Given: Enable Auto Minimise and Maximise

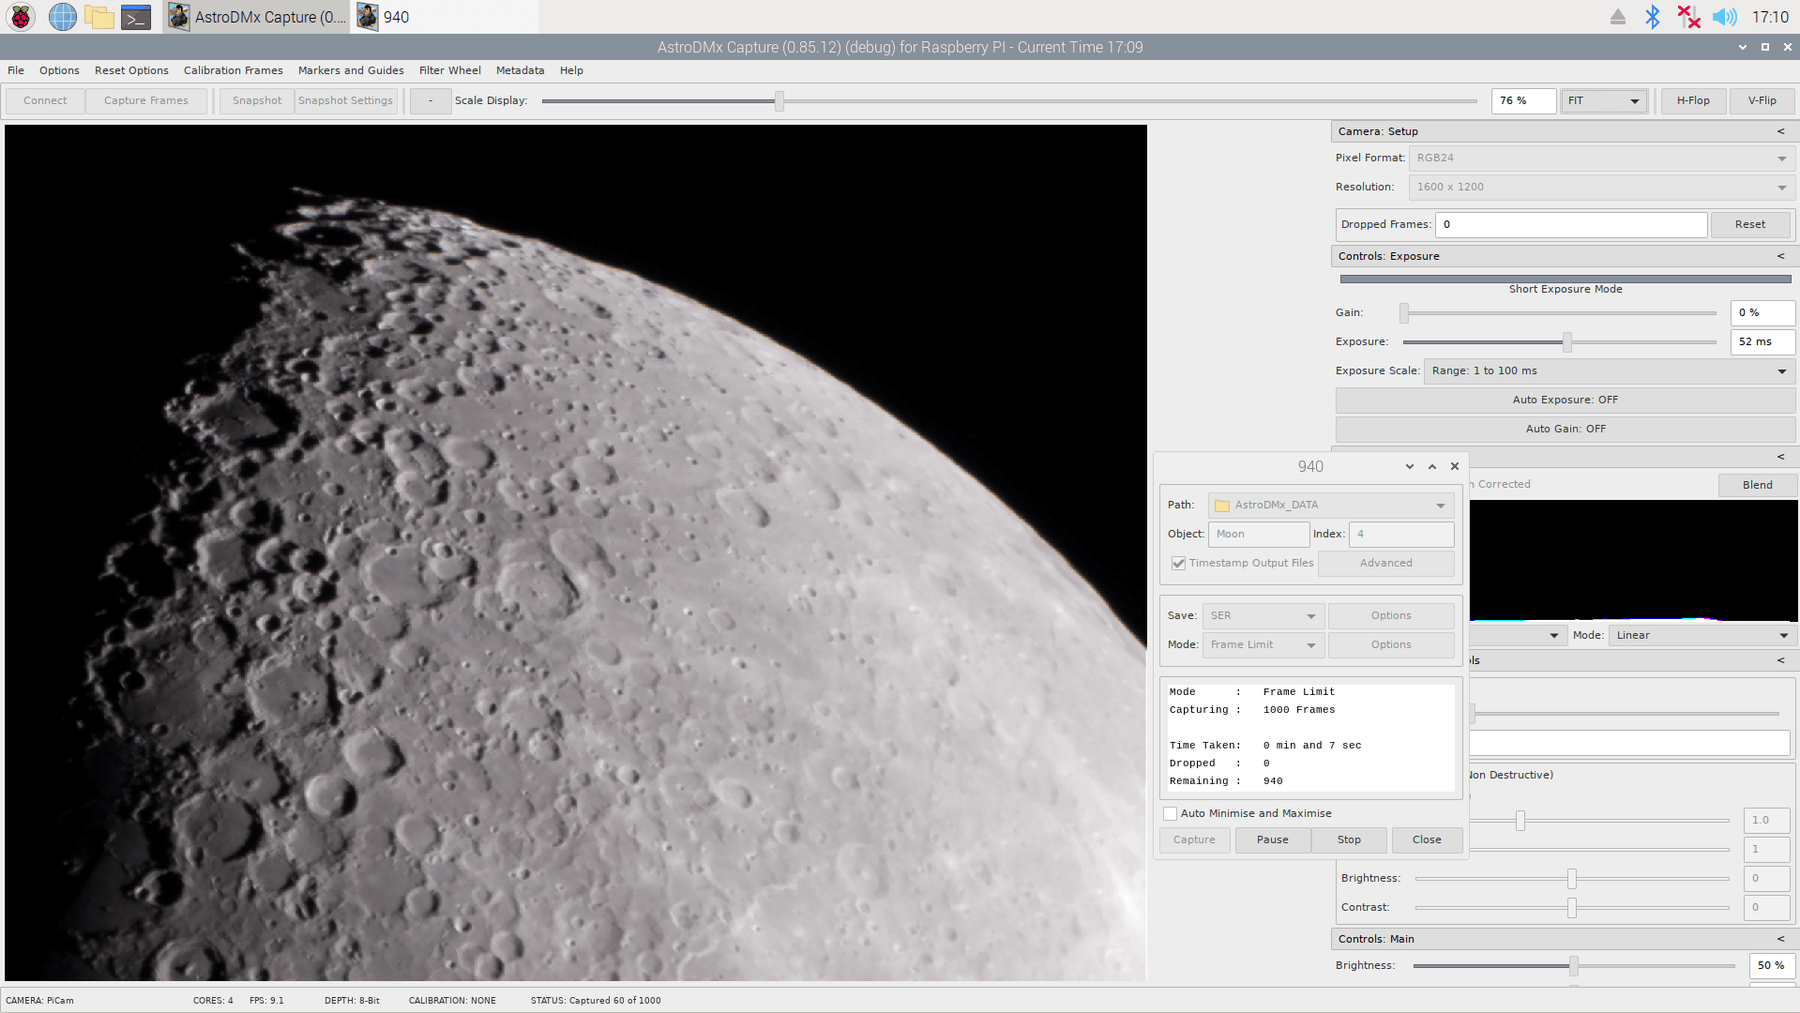Looking at the screenshot, I should pos(1170,813).
